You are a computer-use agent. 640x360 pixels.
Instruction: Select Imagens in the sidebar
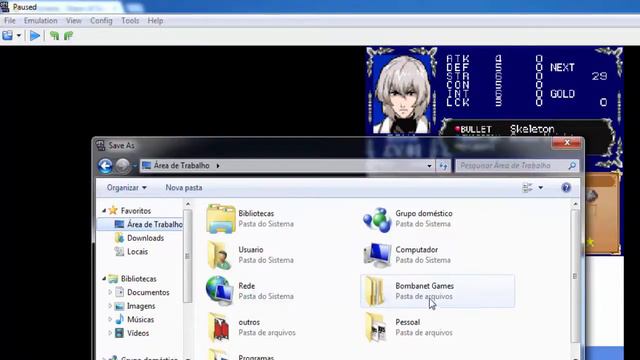coord(141,306)
